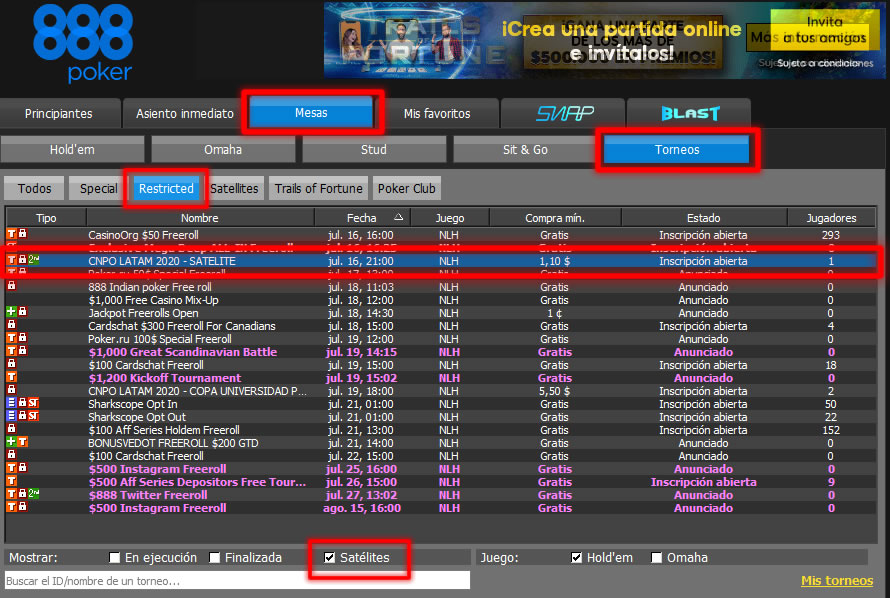
Task: Open the Mis torneos link
Action: pyautogui.click(x=837, y=580)
